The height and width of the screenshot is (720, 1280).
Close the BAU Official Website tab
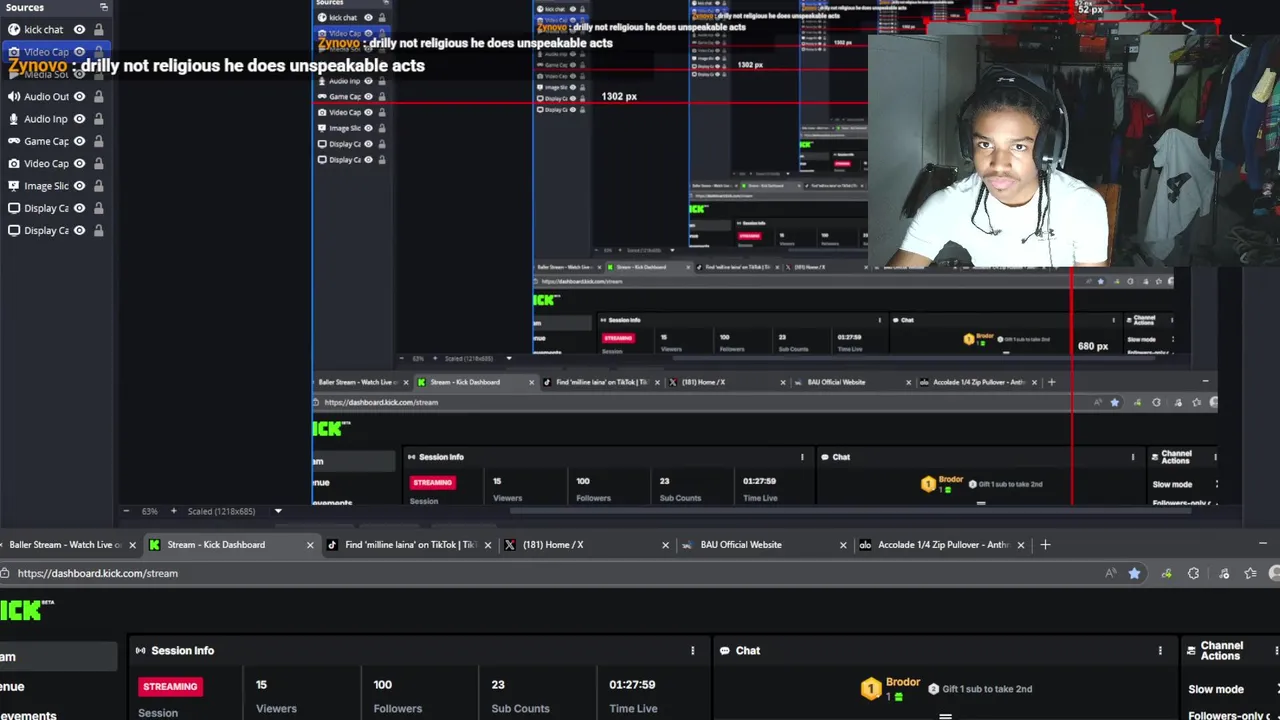coord(843,545)
